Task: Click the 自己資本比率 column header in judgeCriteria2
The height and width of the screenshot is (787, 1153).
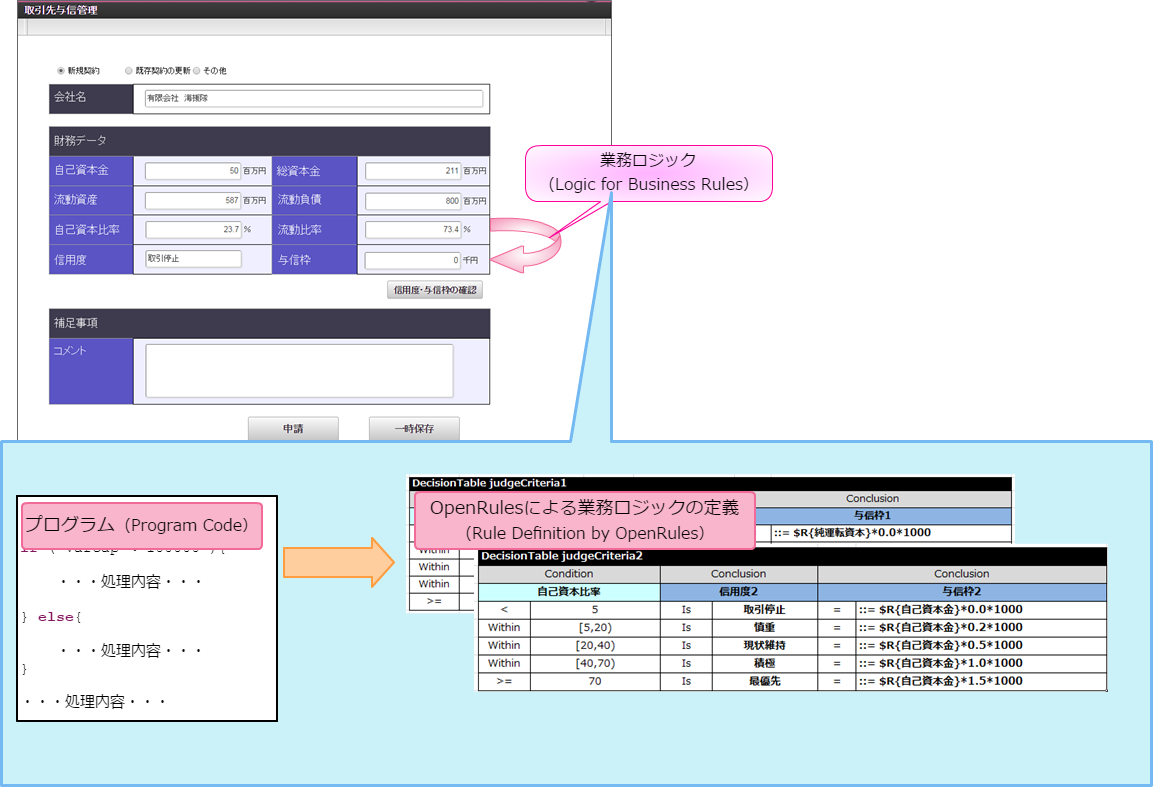Action: pyautogui.click(x=569, y=591)
